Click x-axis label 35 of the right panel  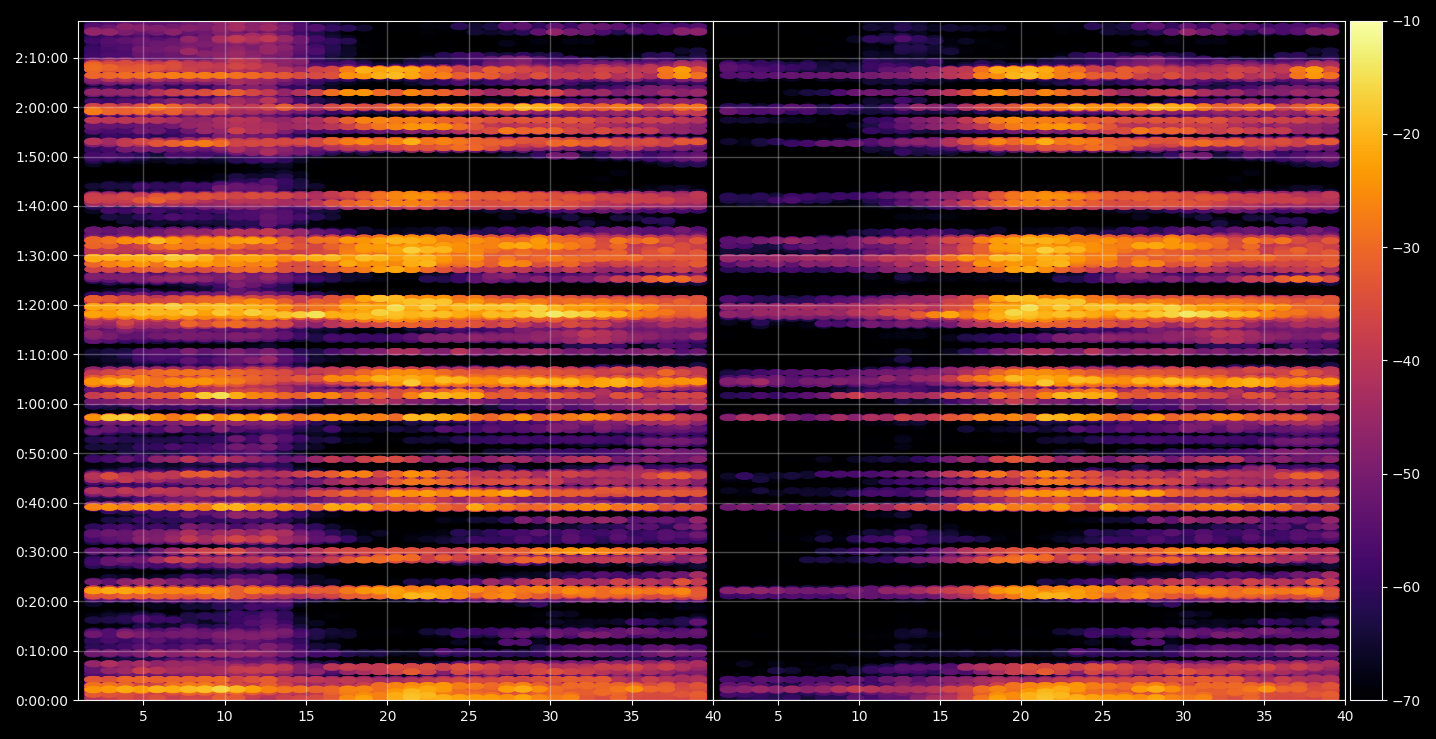pyautogui.click(x=1264, y=716)
